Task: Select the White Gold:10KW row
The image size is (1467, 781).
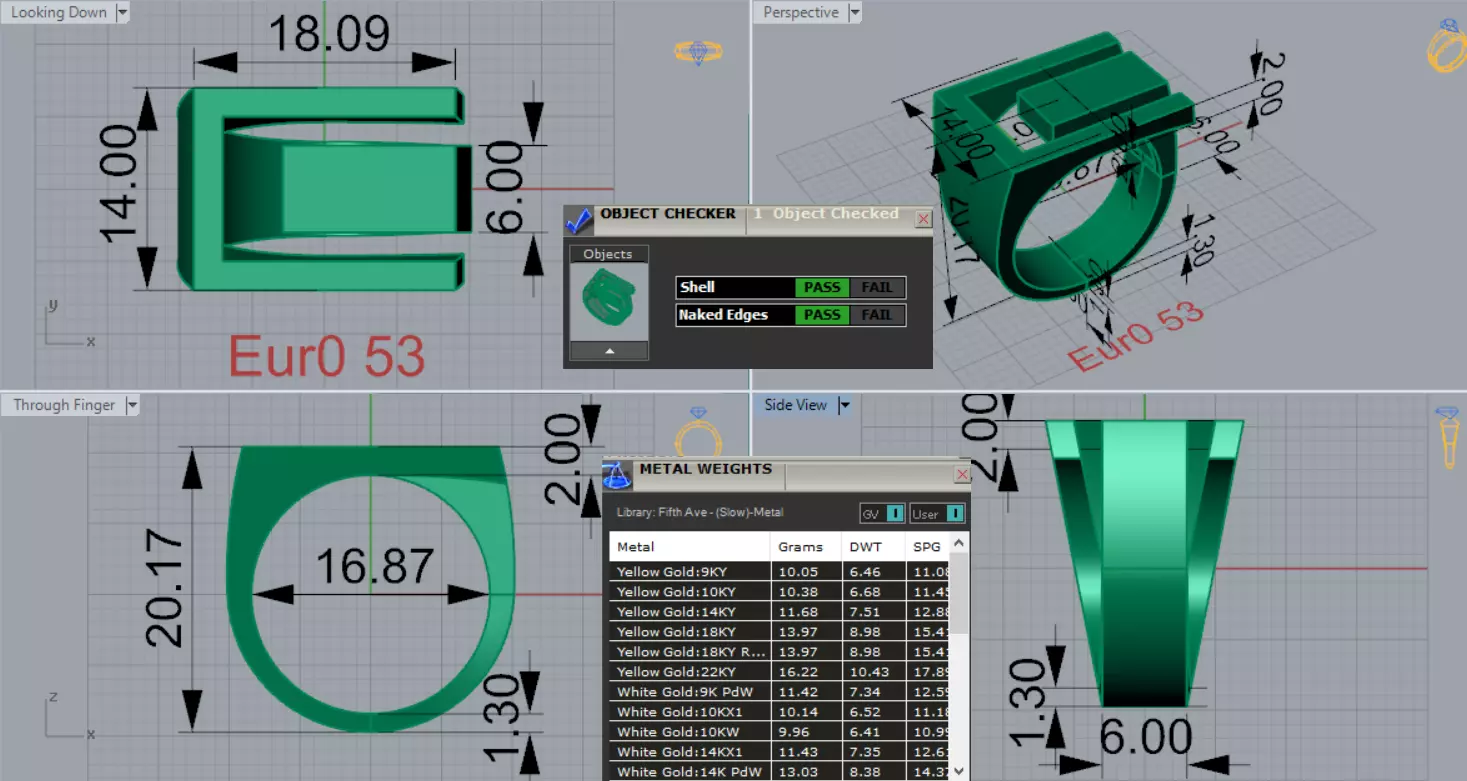Action: tap(780, 732)
